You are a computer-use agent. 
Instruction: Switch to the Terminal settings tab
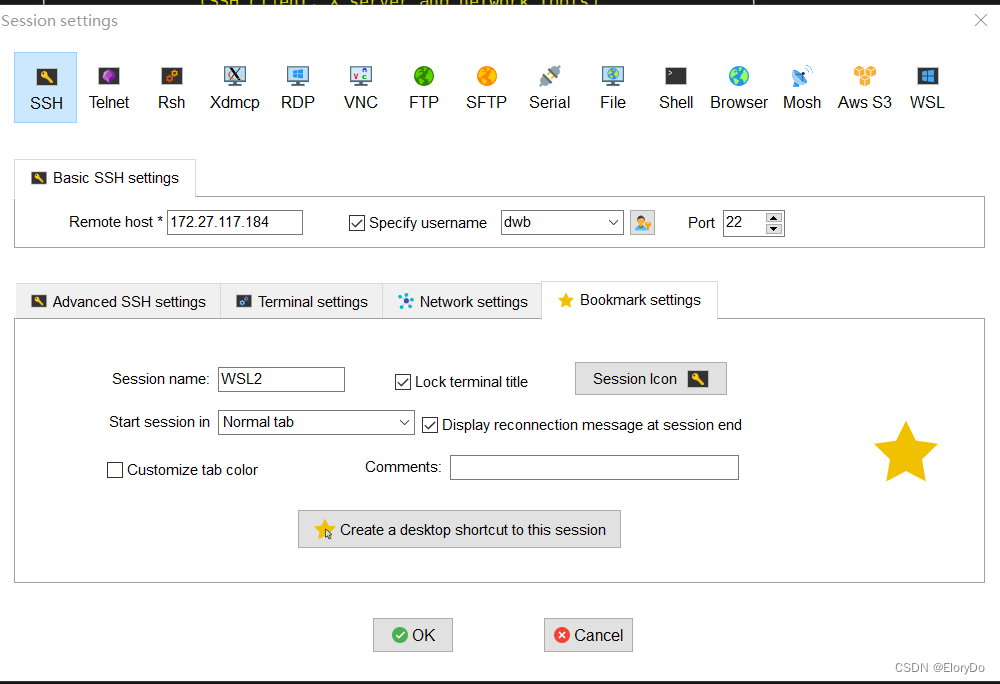point(300,300)
